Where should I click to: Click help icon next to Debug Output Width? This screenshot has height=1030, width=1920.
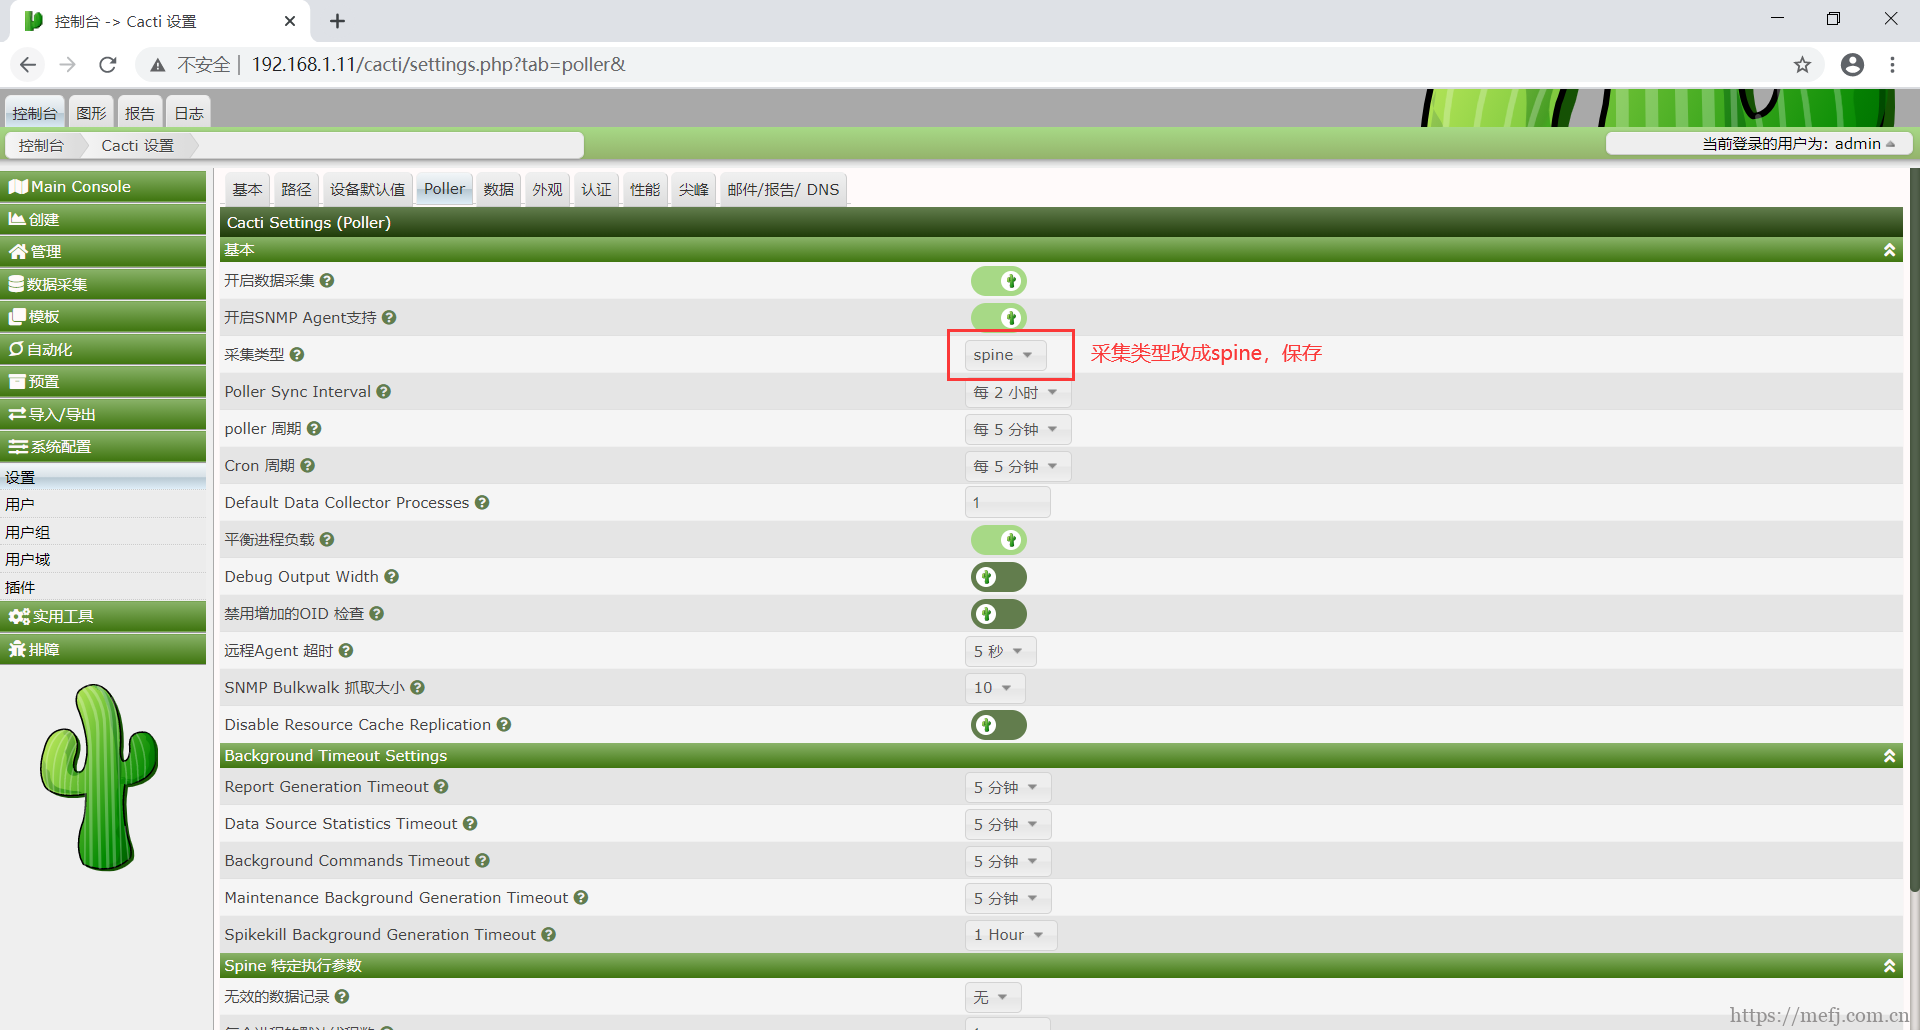click(392, 577)
